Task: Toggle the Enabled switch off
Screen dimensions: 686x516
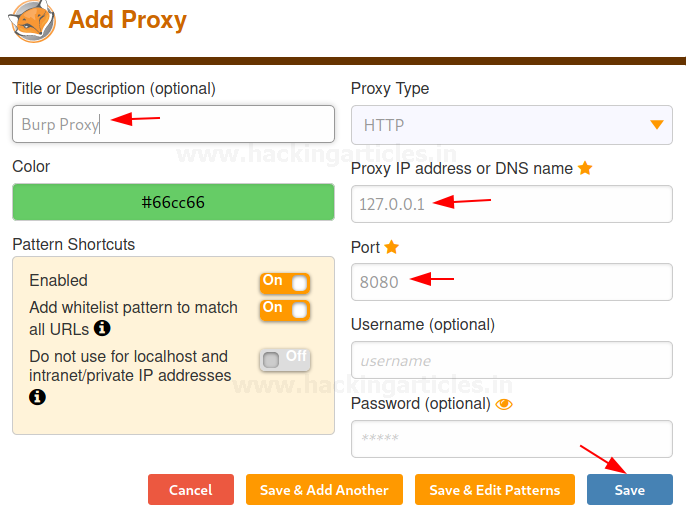Action: 284,283
